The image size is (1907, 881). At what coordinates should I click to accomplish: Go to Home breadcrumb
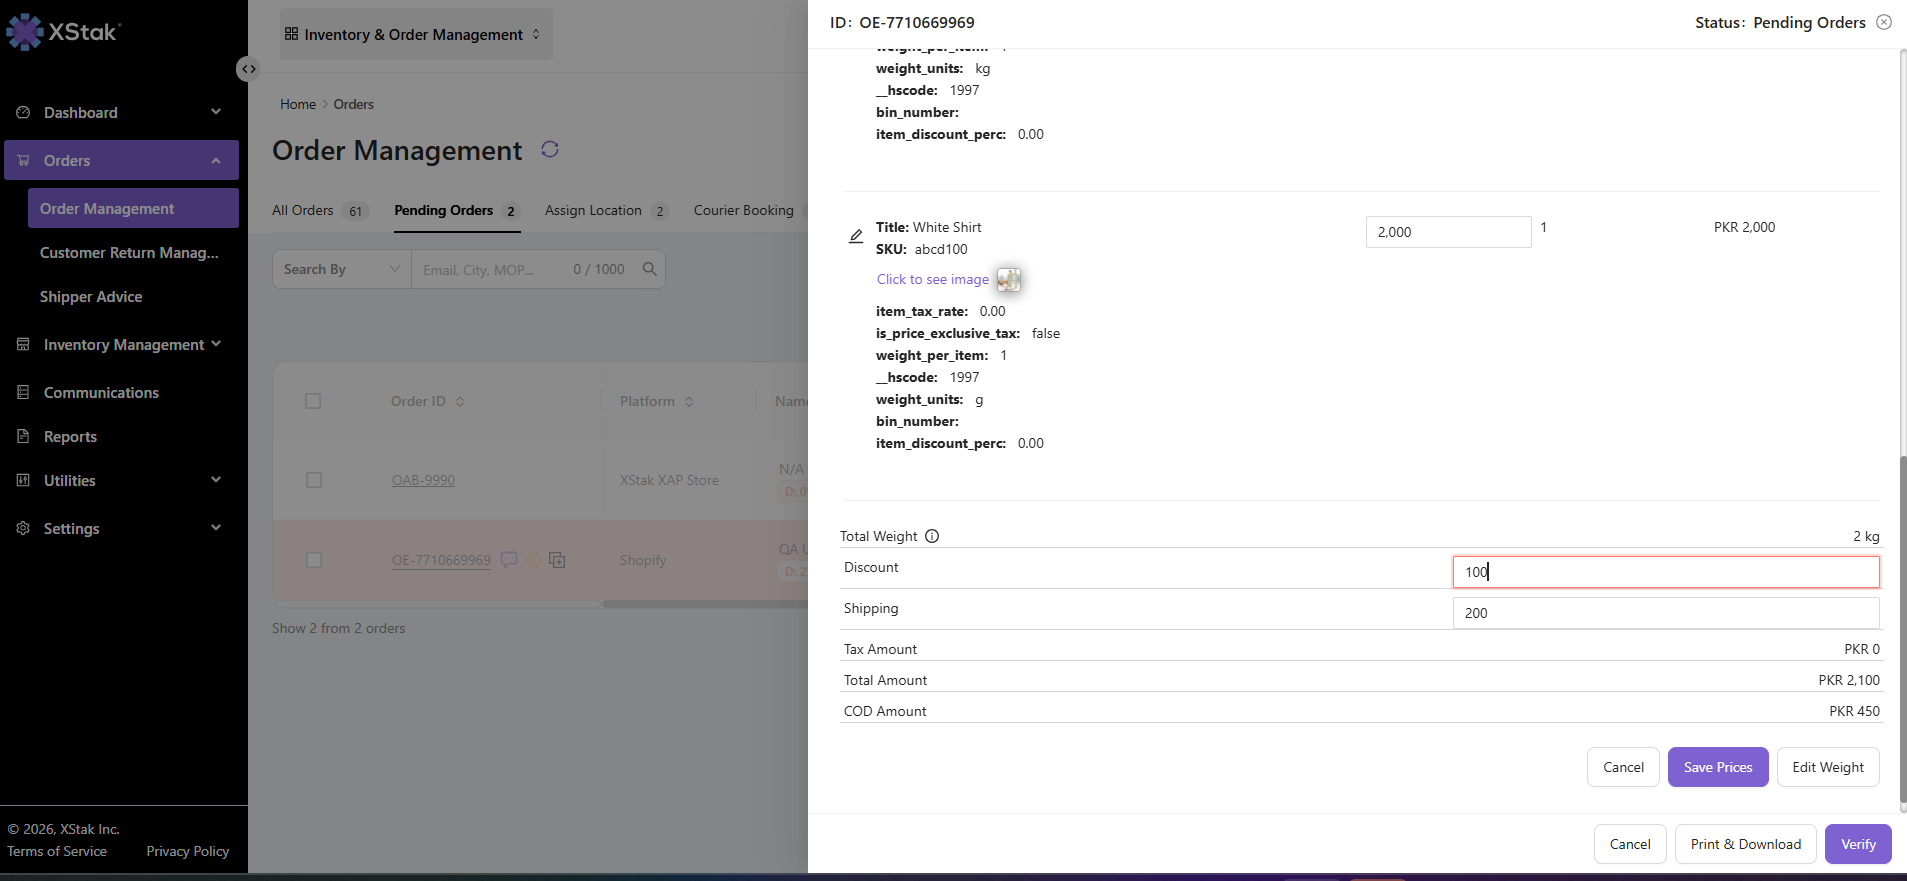(x=298, y=104)
